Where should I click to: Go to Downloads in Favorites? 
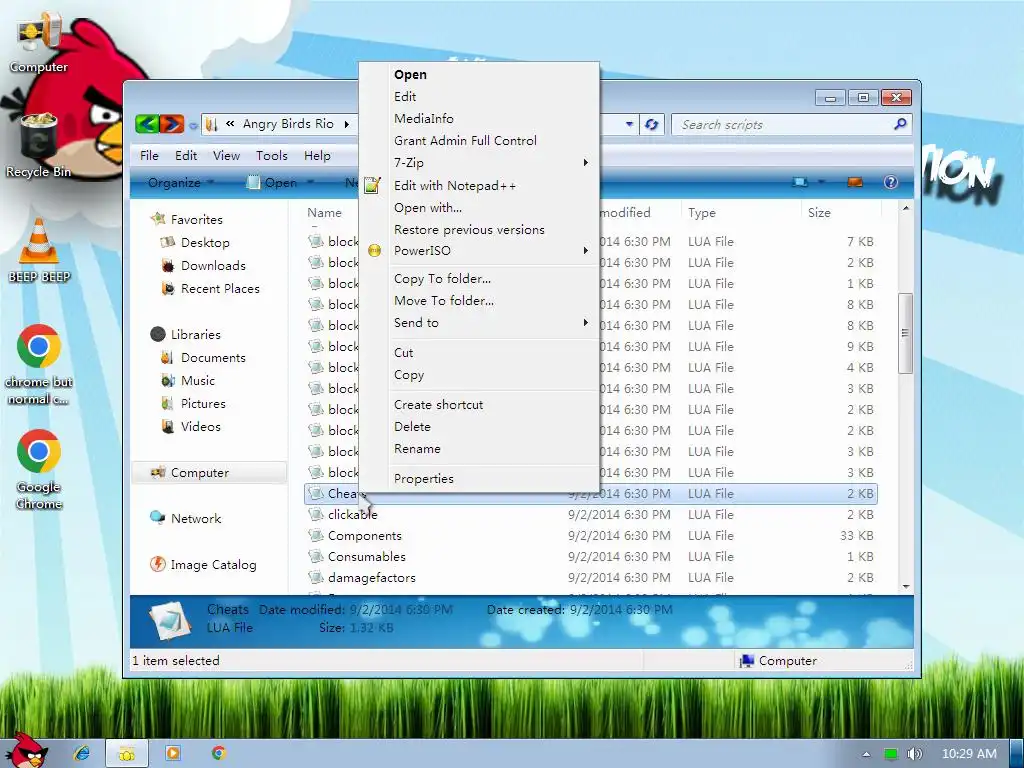(x=213, y=266)
